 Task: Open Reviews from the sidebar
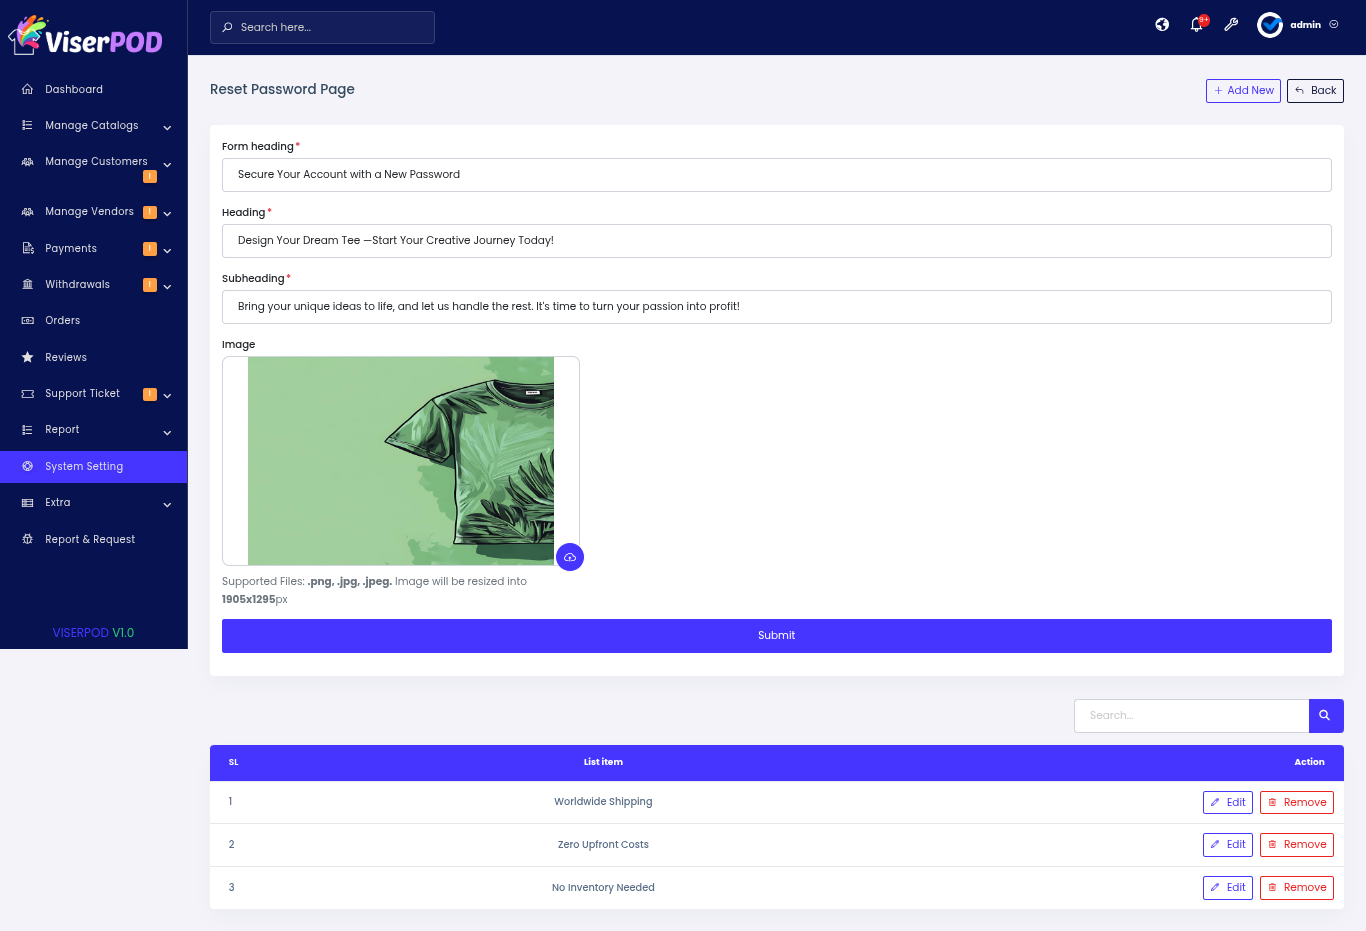coord(66,357)
